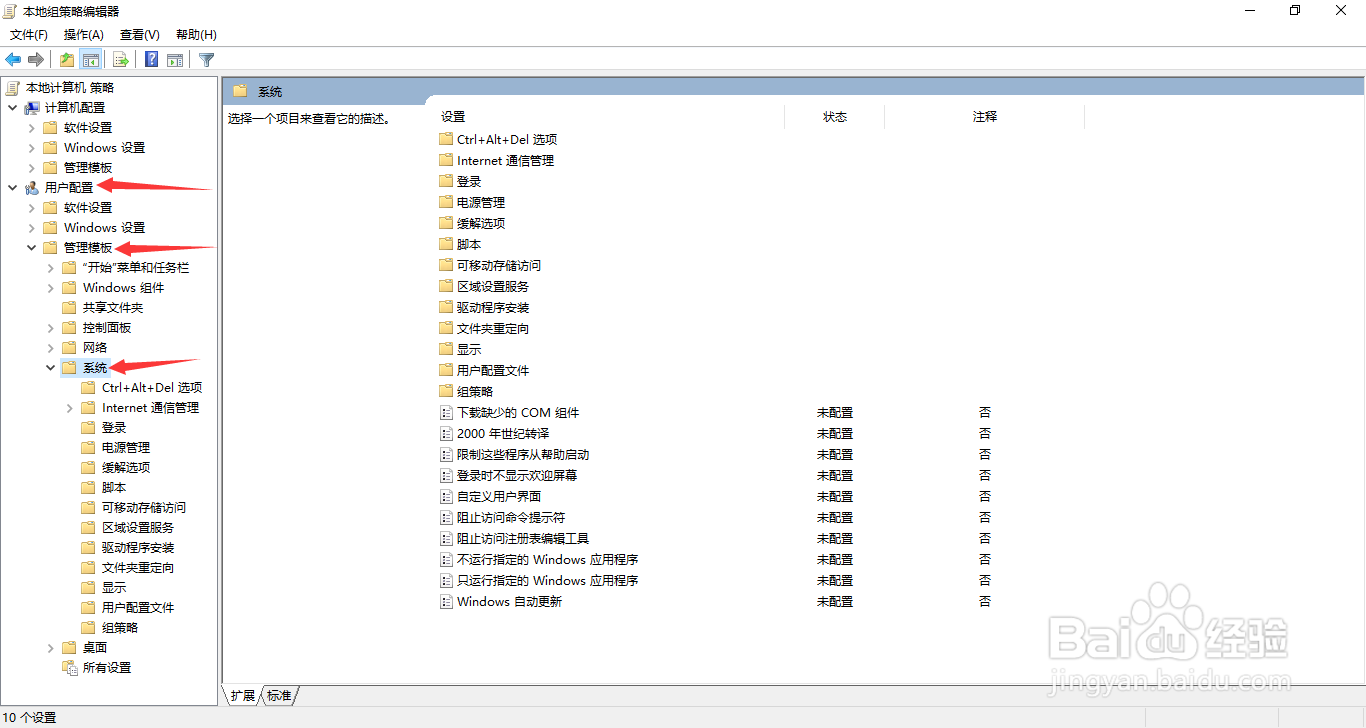Click the filter funnel icon

point(206,59)
